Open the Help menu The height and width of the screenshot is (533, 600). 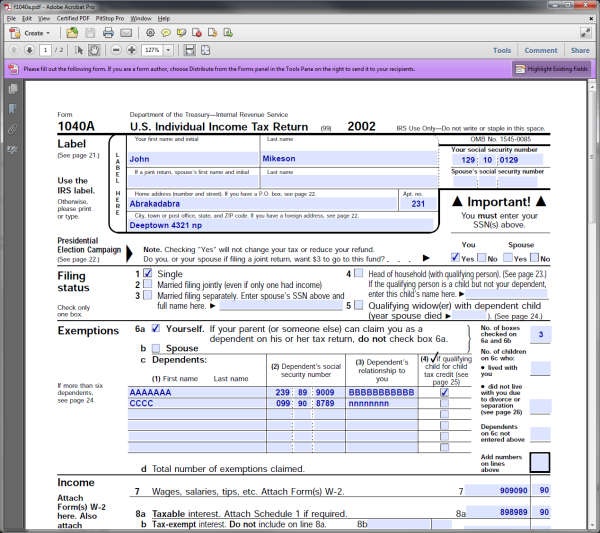[x=164, y=18]
